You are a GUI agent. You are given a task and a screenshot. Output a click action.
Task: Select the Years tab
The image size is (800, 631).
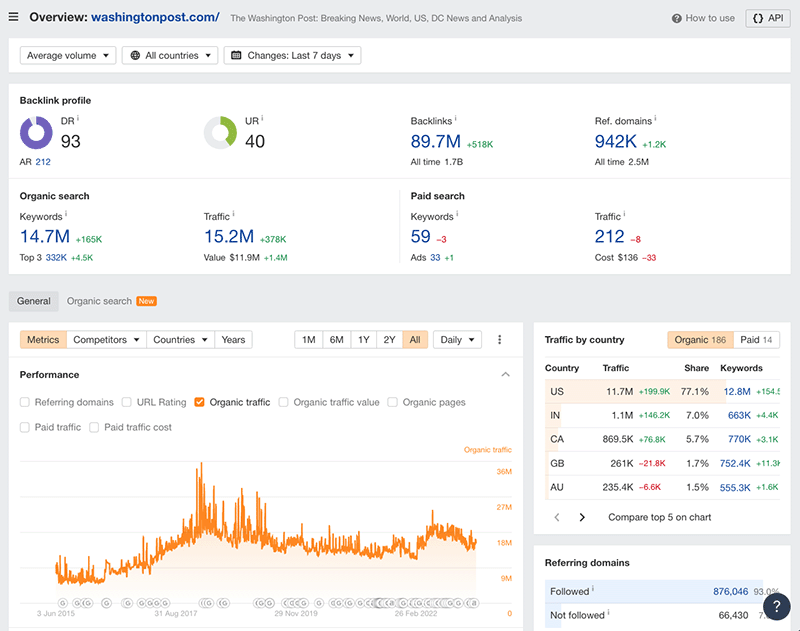point(233,340)
